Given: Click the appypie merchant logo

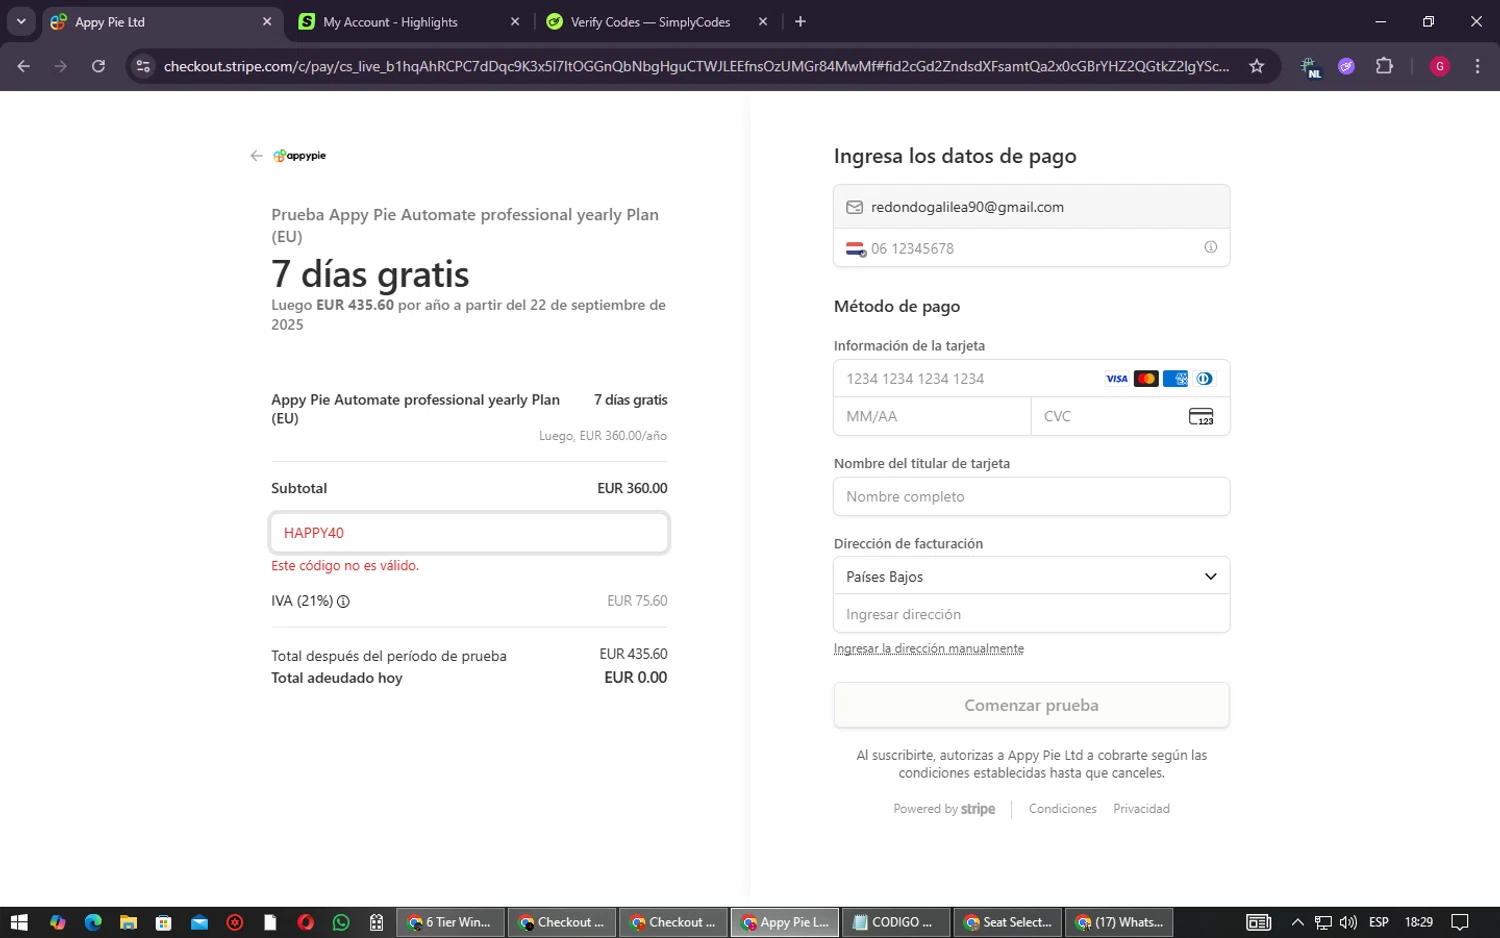Looking at the screenshot, I should pyautogui.click(x=300, y=156).
